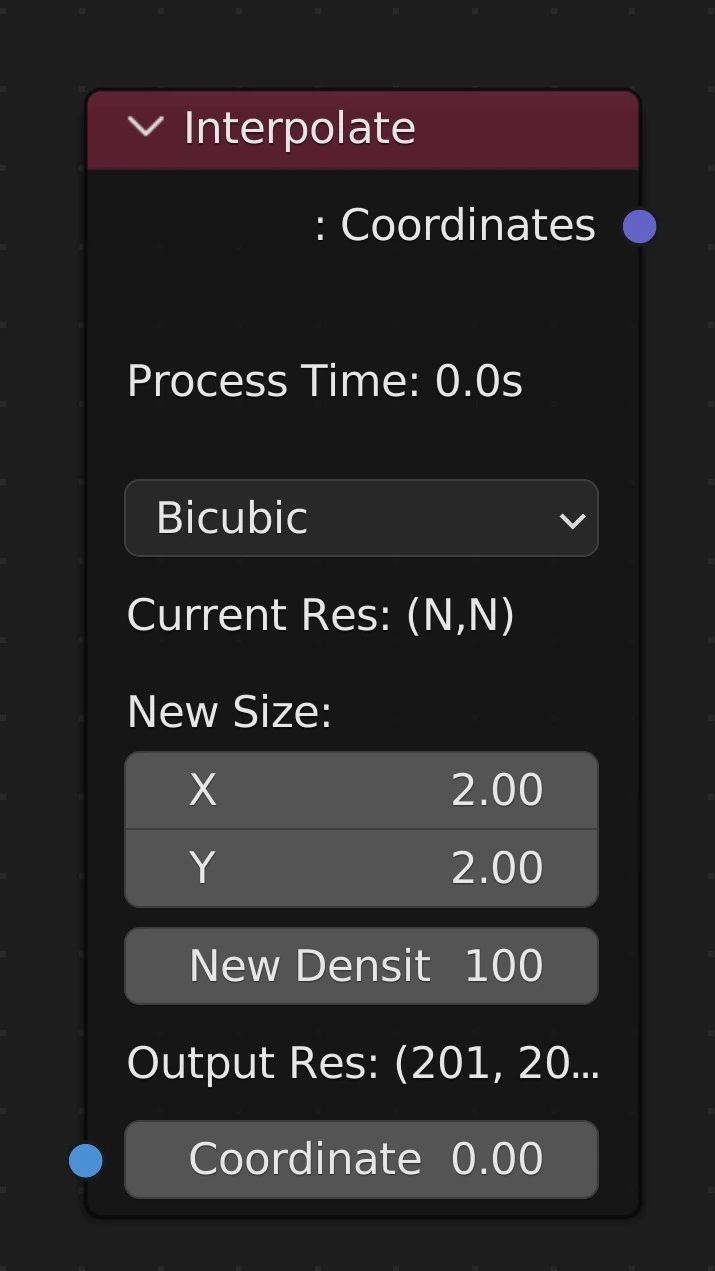
Task: Click the purple Coordinates output socket
Action: click(x=639, y=227)
